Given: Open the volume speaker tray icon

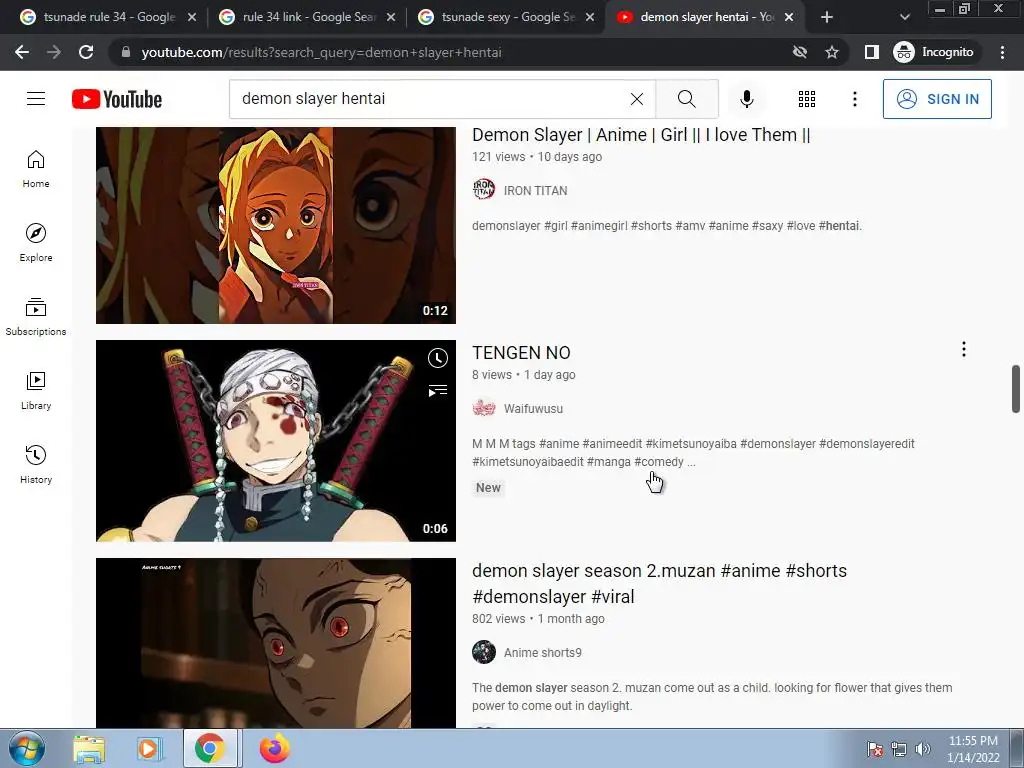Looking at the screenshot, I should click(x=922, y=749).
